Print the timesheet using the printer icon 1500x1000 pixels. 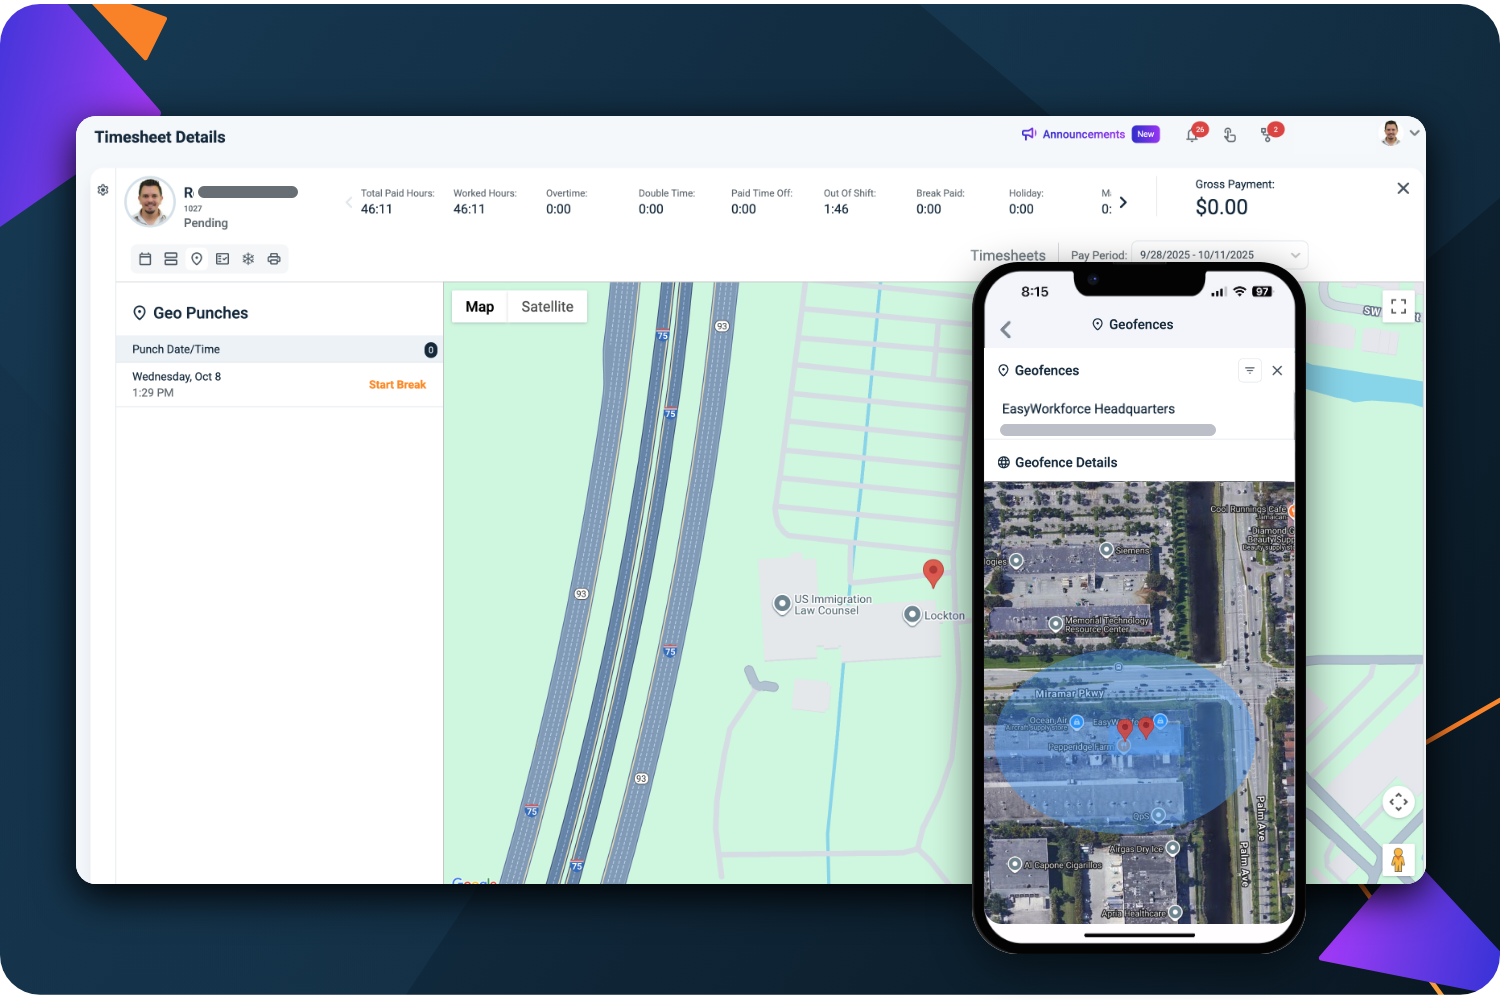(x=274, y=258)
